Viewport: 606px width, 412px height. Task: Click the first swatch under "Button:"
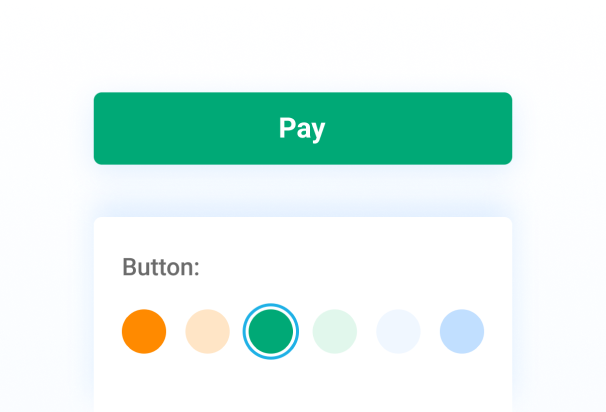pyautogui.click(x=144, y=331)
